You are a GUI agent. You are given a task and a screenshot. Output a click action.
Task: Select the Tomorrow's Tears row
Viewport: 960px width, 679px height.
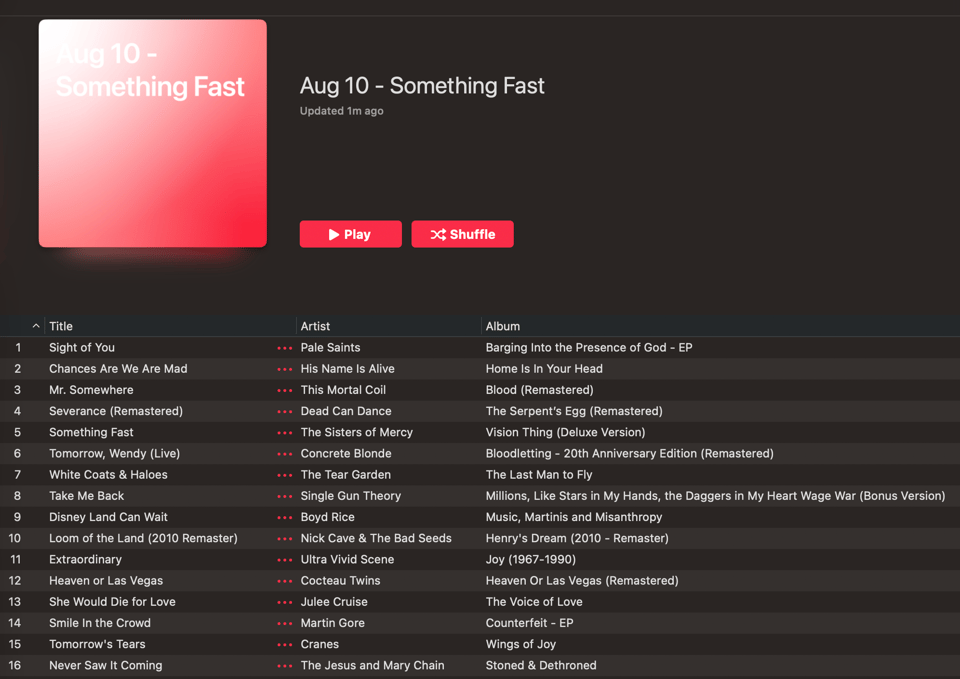(x=480, y=644)
